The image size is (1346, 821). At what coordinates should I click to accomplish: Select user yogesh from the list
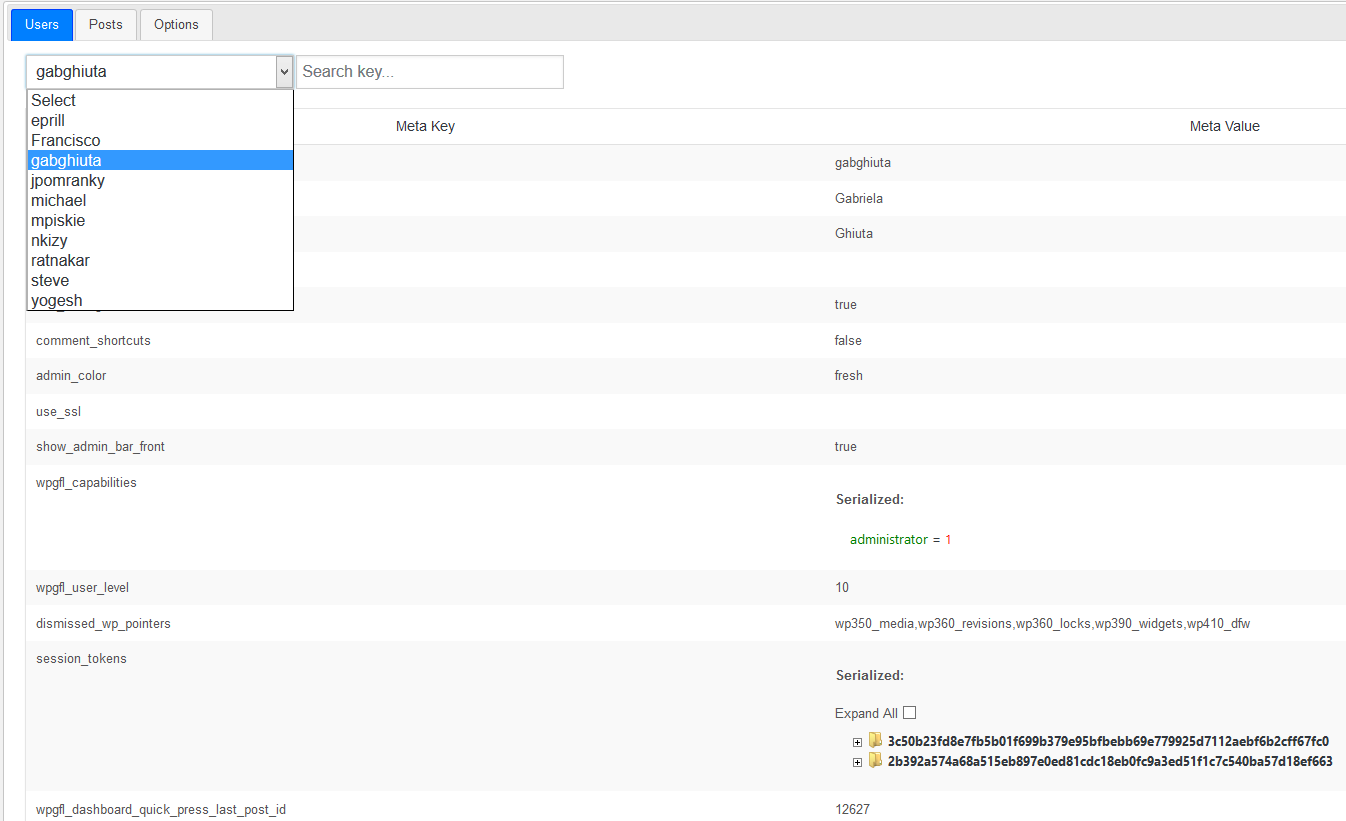[x=160, y=300]
